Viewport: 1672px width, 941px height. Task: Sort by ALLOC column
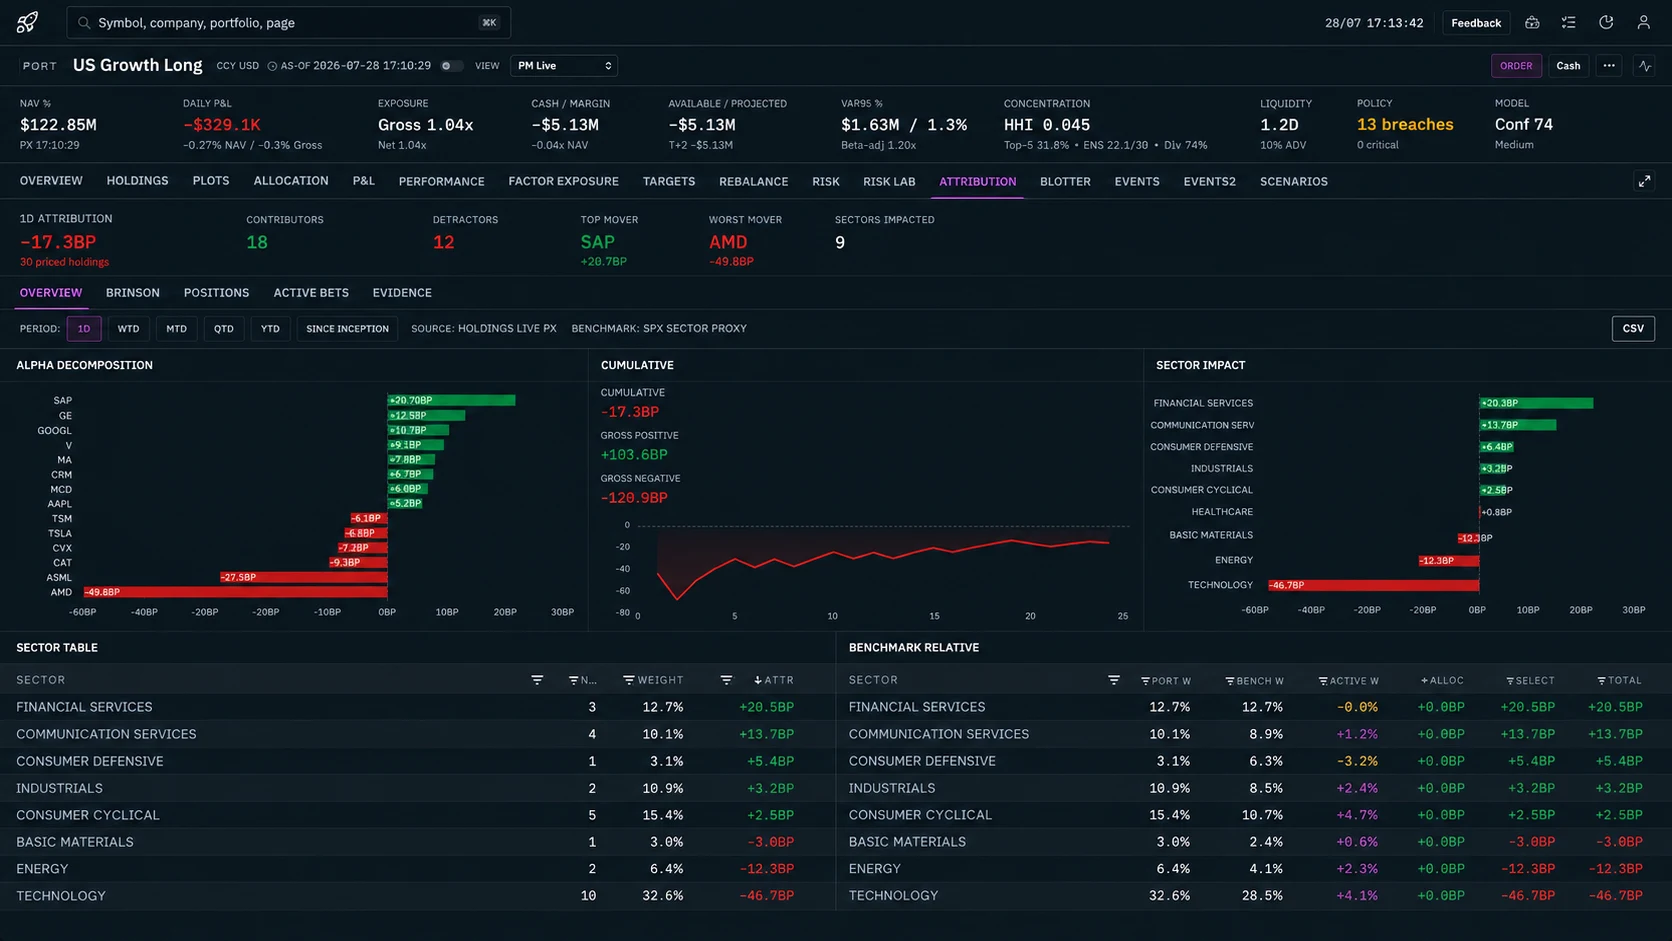pos(1424,681)
